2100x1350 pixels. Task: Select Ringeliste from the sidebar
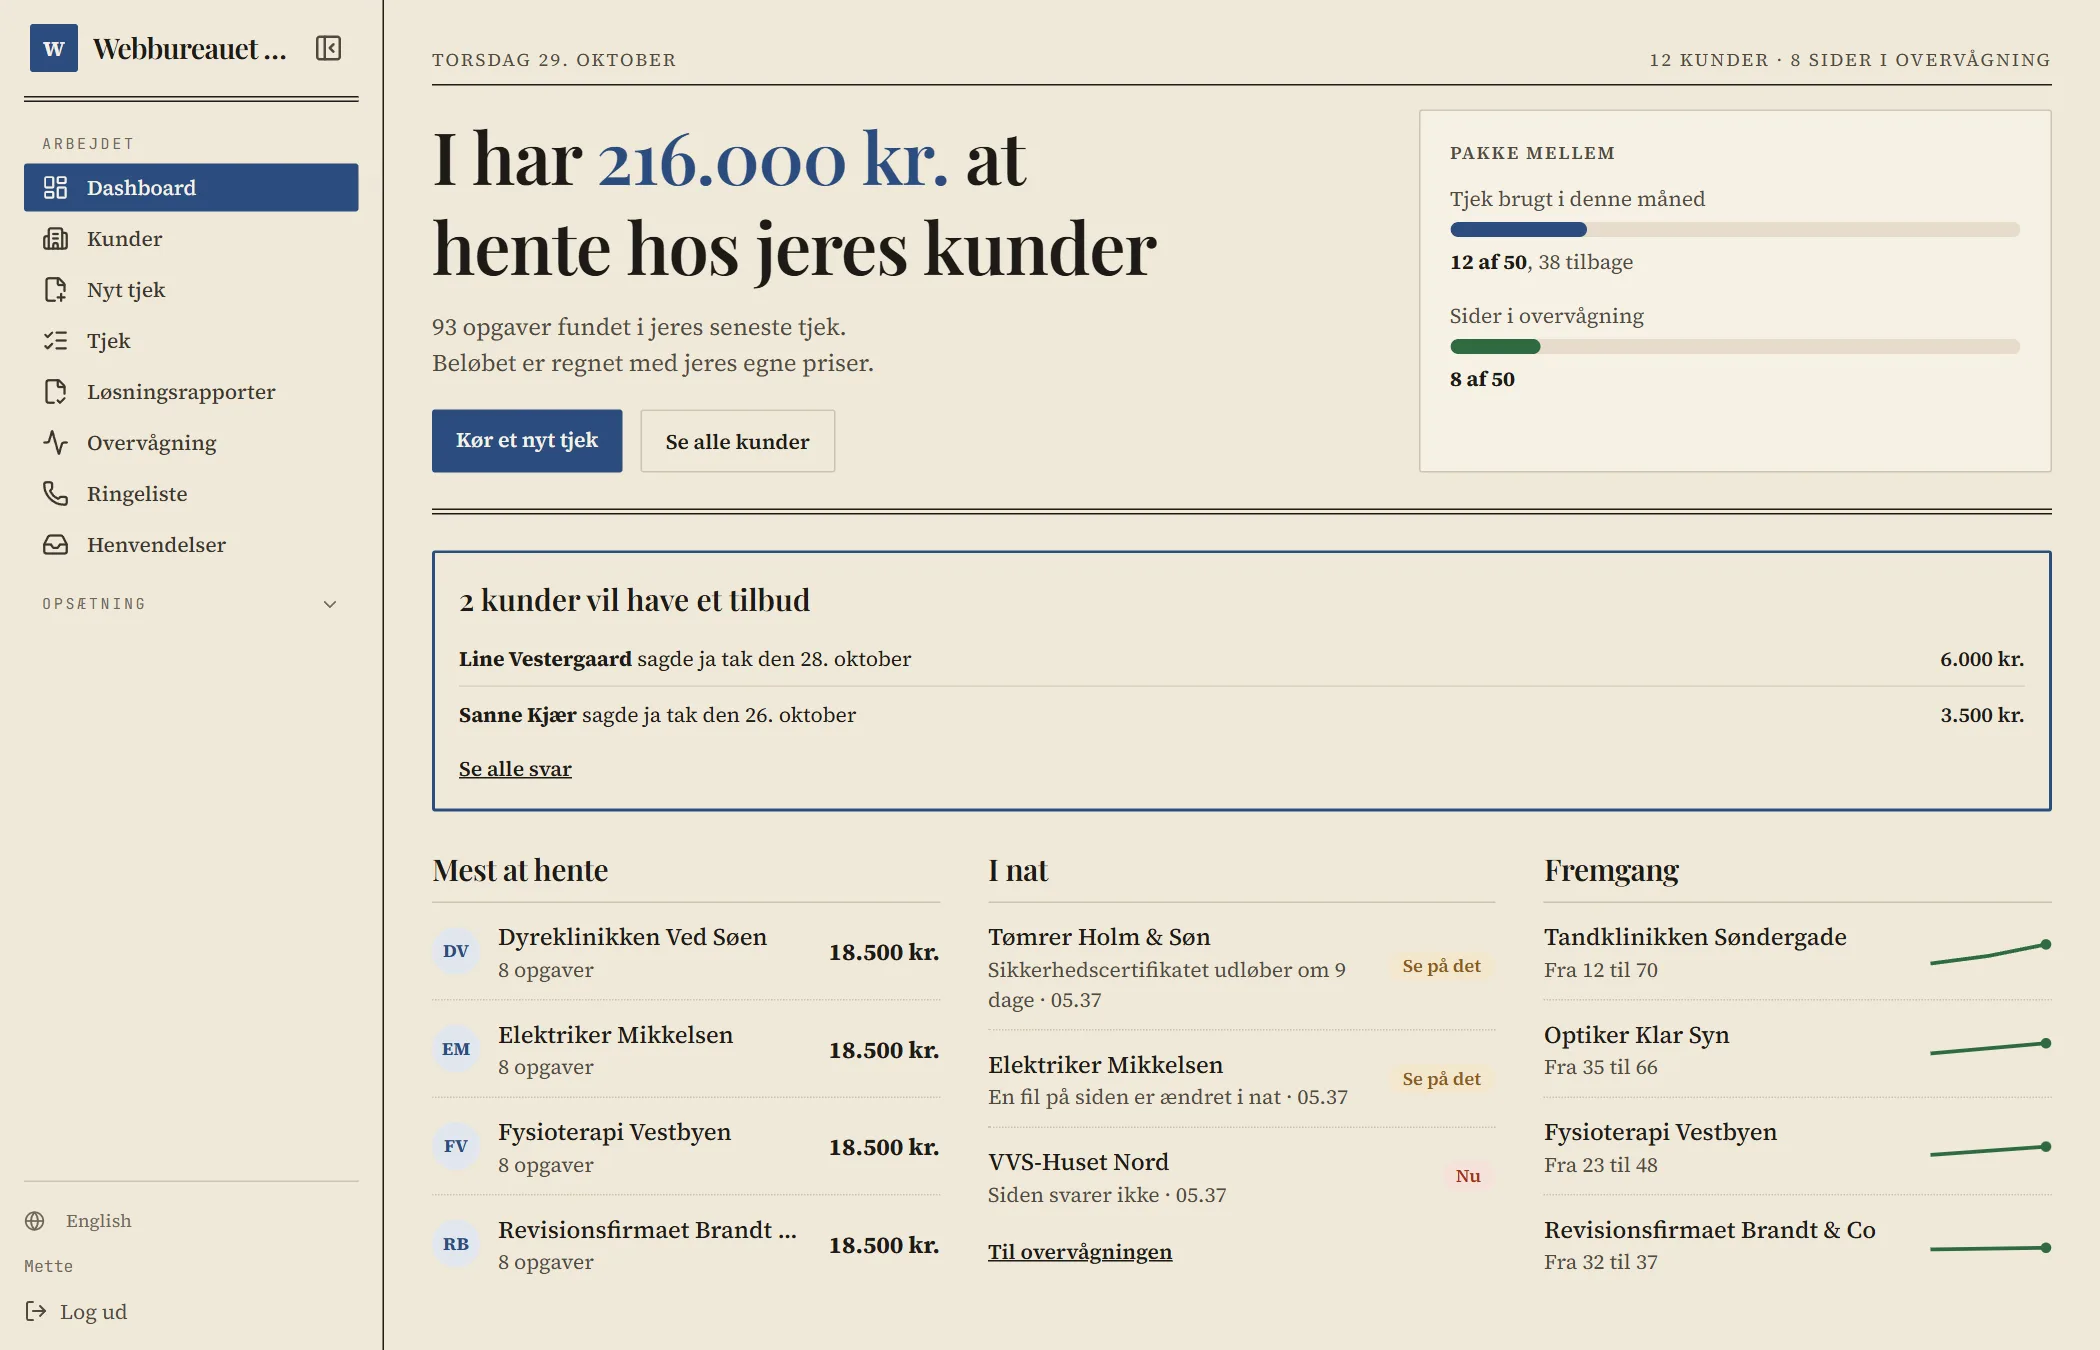pos(191,493)
